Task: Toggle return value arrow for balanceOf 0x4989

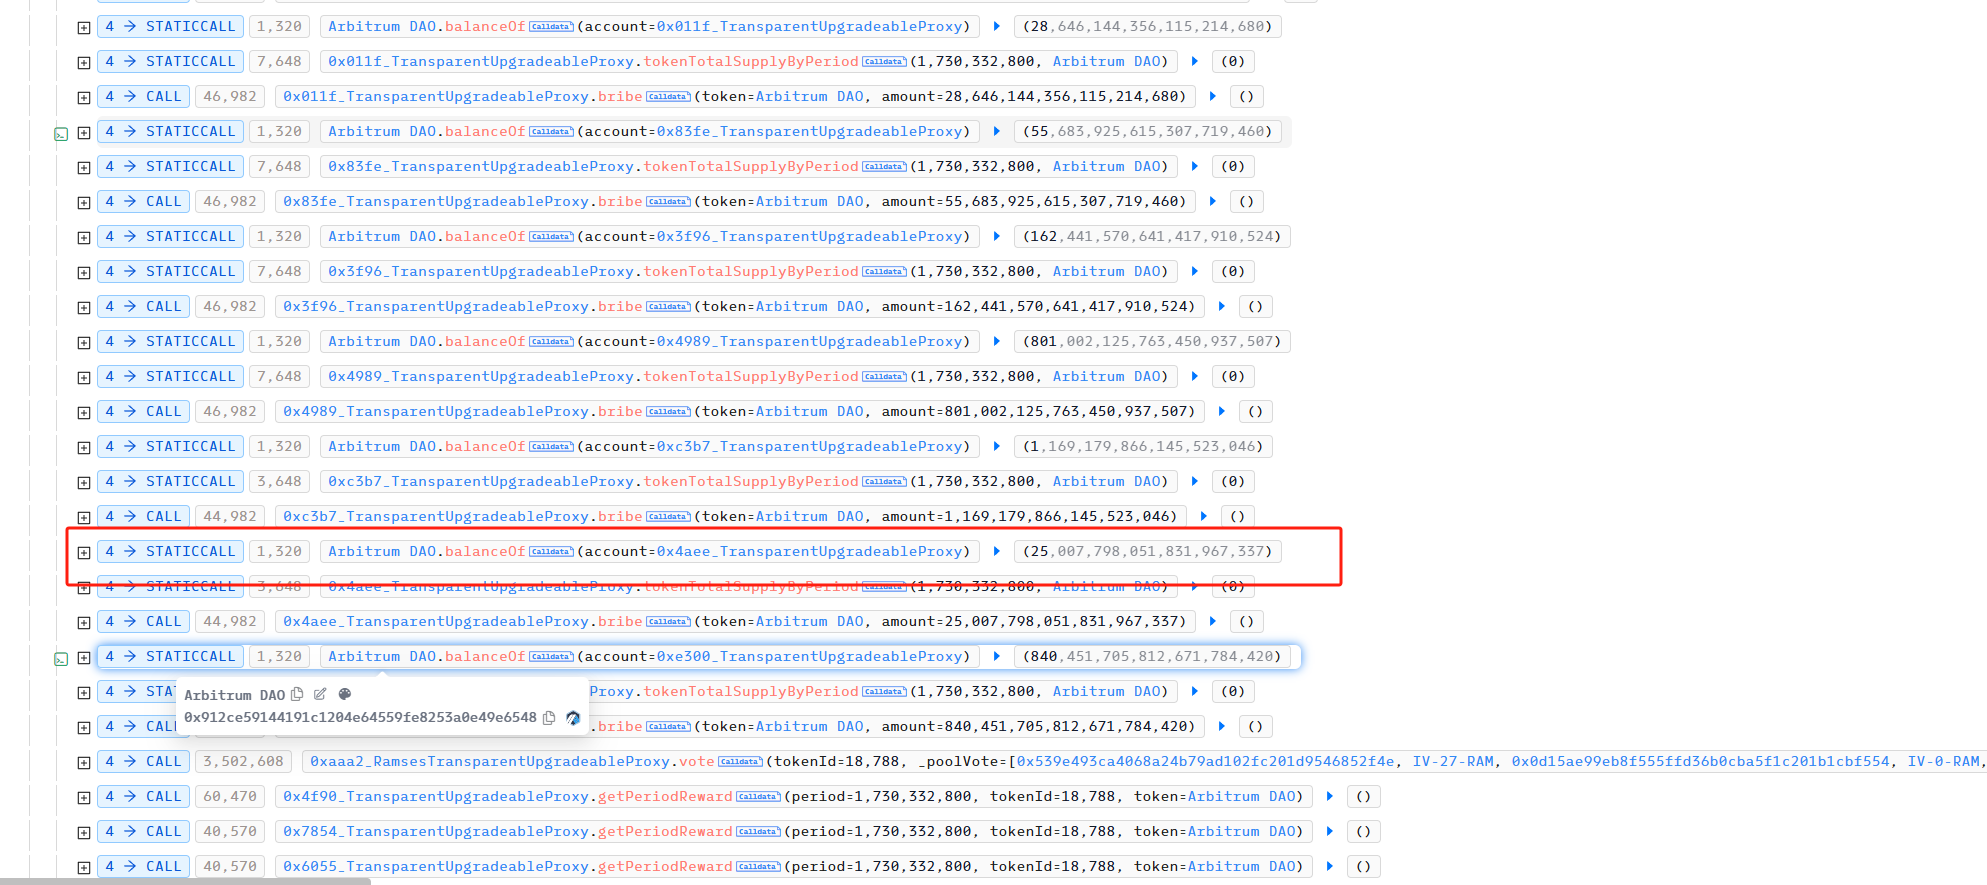Action: click(x=997, y=342)
